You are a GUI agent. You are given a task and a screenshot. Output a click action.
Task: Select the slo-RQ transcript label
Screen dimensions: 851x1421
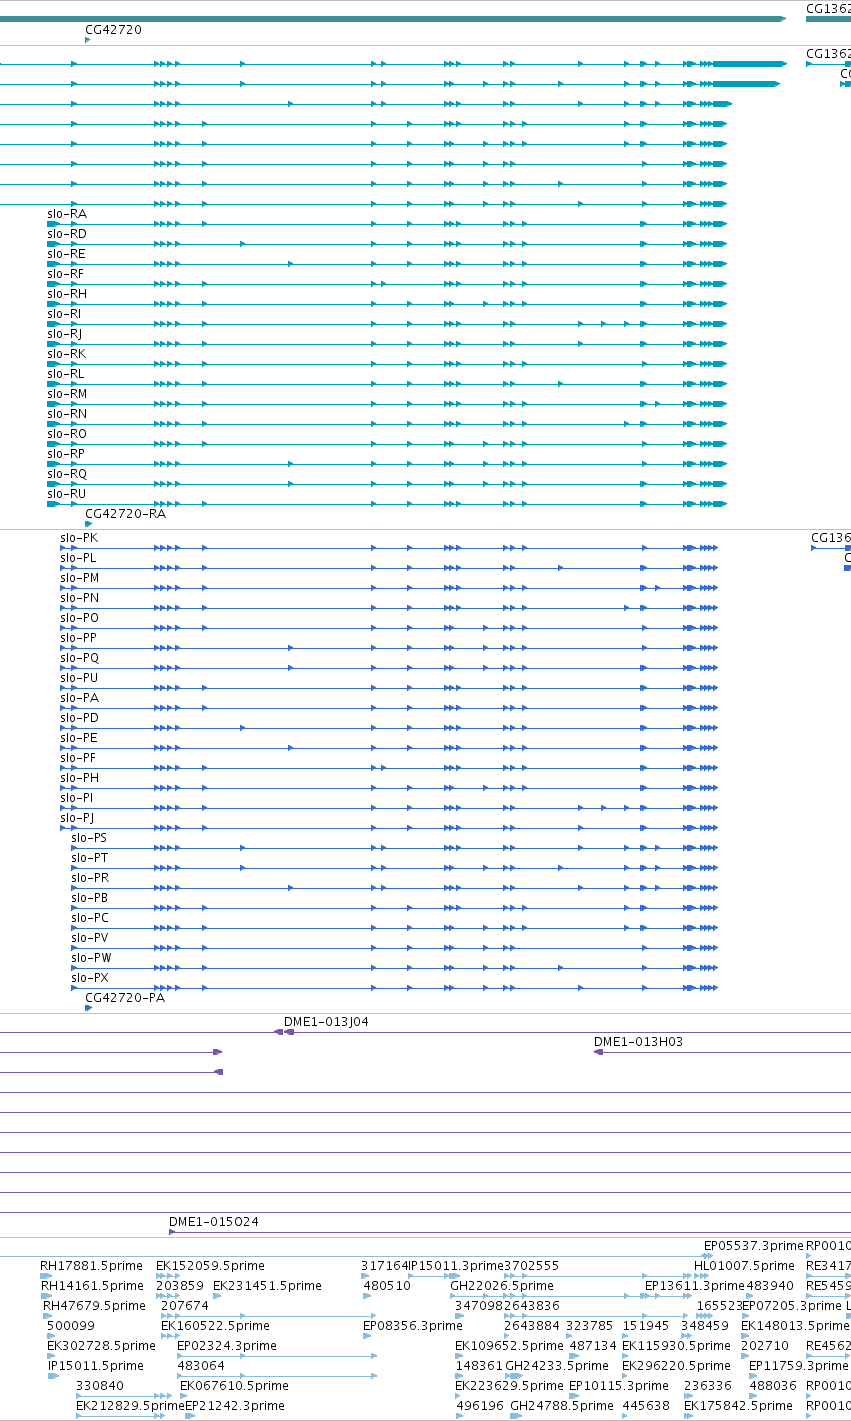tap(67, 474)
